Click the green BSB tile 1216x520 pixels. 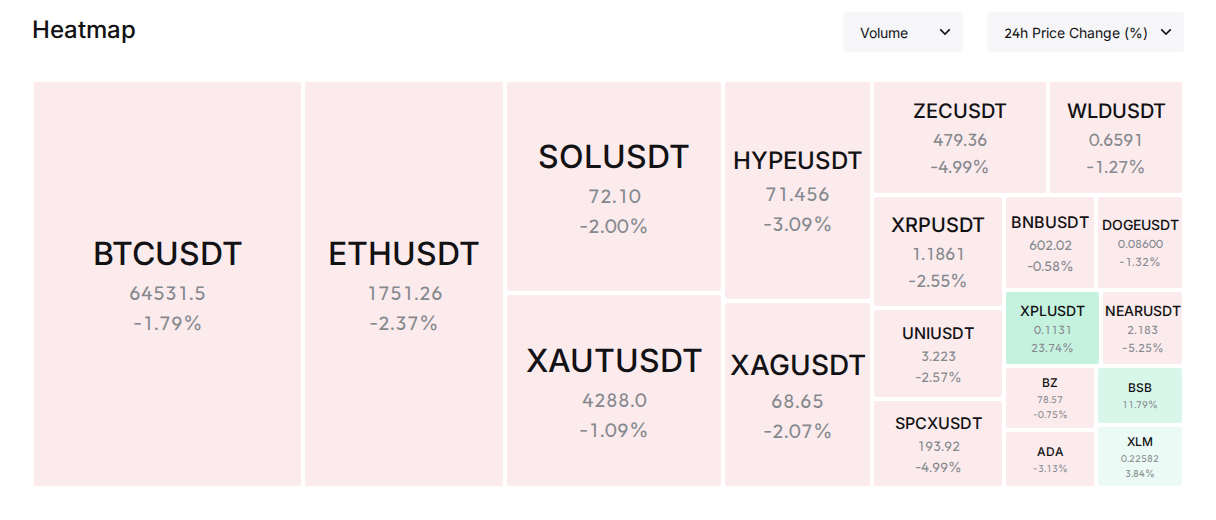click(1140, 395)
